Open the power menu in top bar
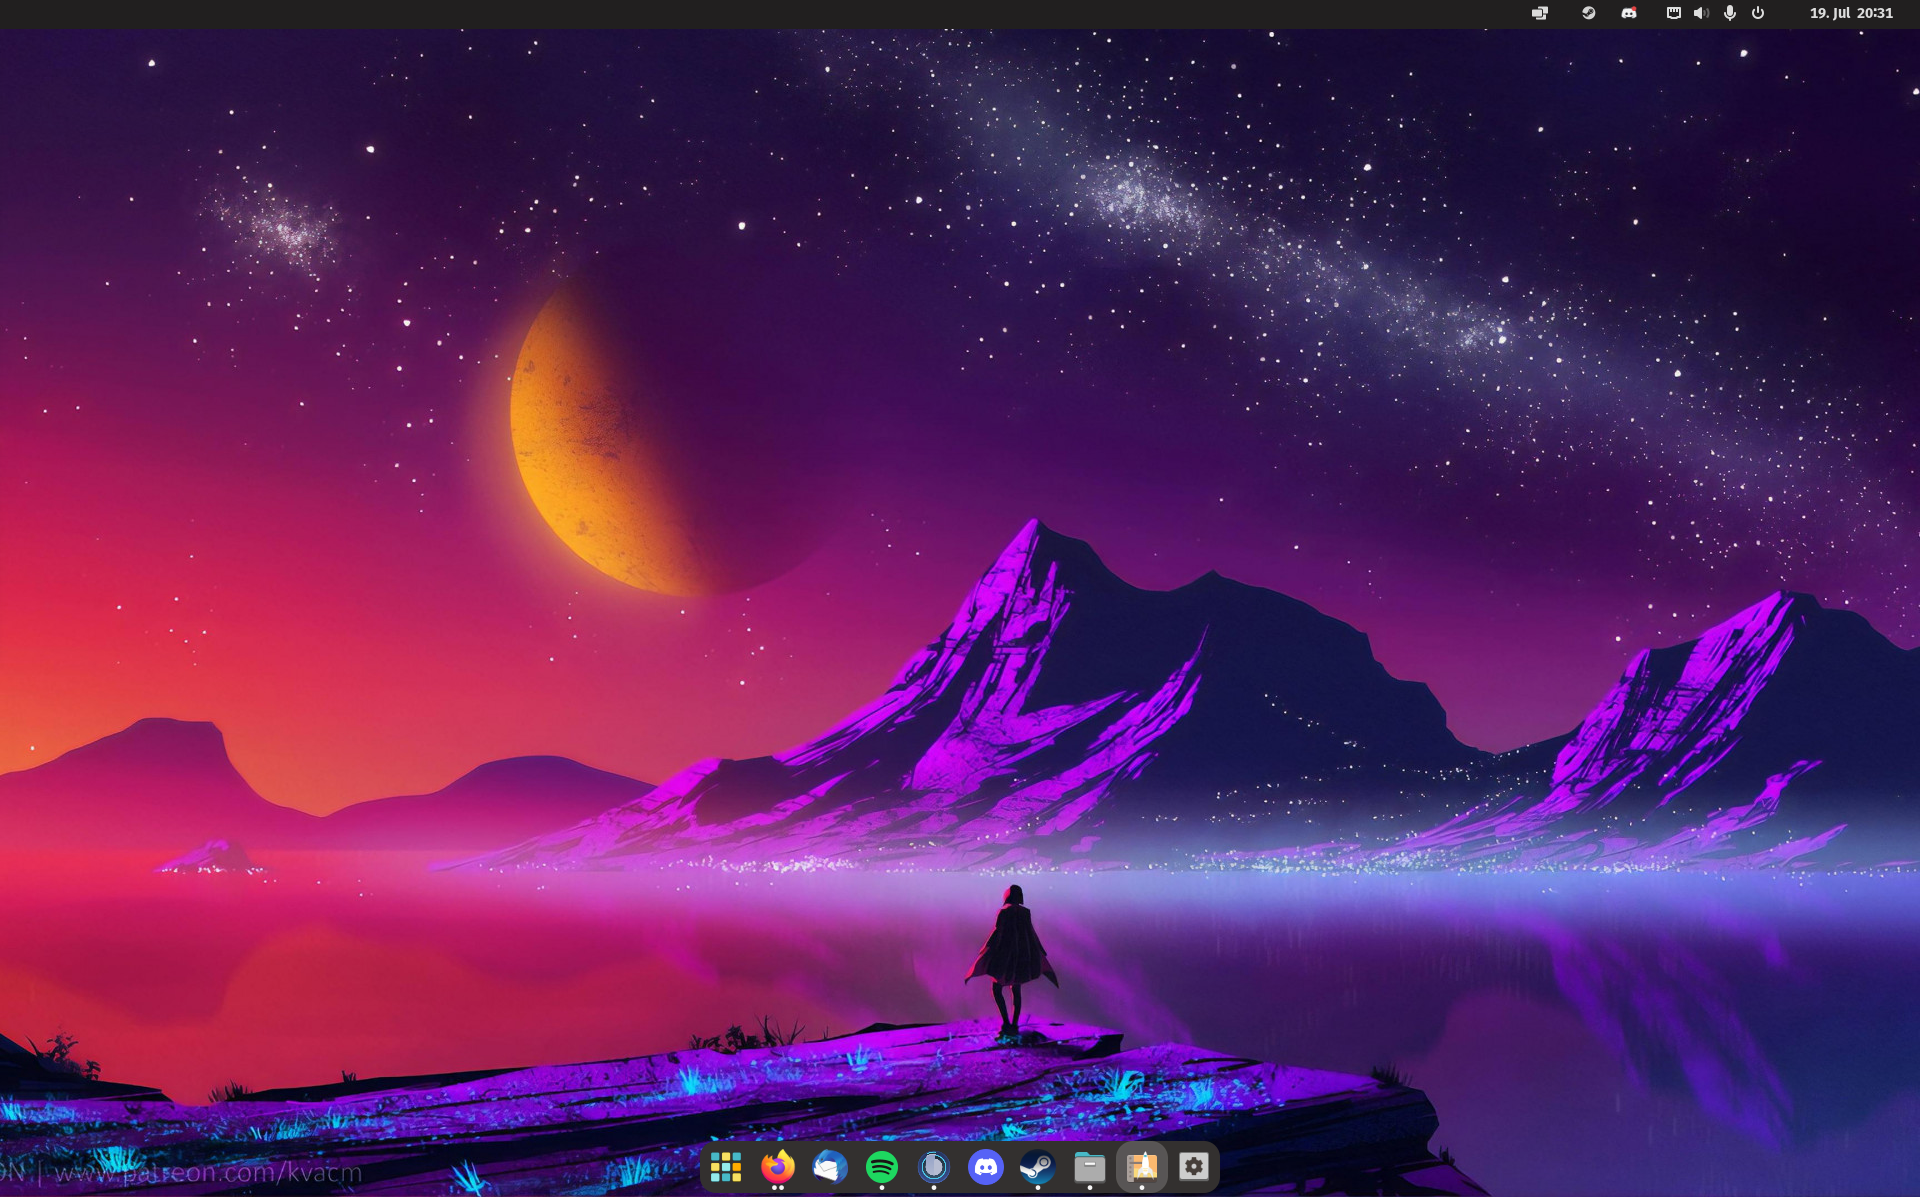1920x1197 pixels. click(x=1758, y=13)
